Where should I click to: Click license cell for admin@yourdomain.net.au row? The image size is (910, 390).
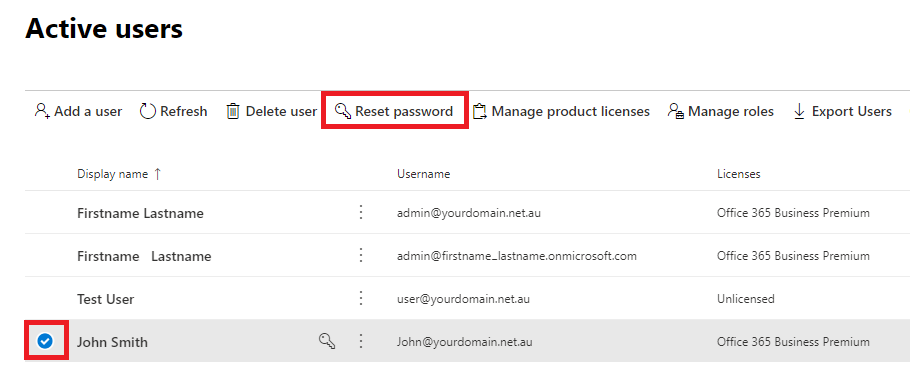click(x=793, y=213)
